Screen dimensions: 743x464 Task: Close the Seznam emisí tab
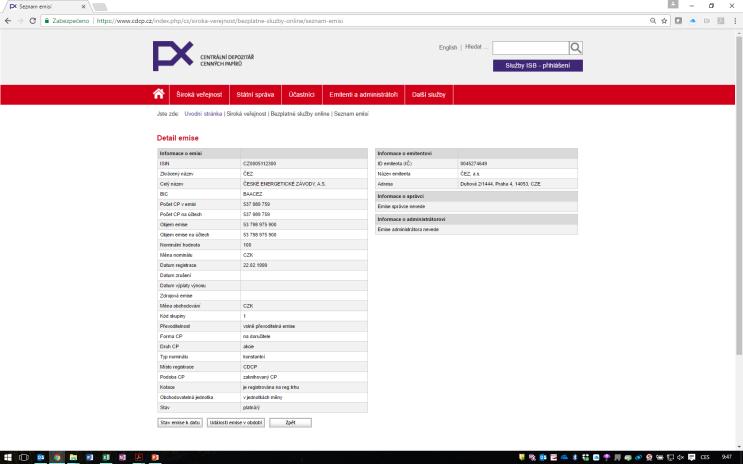(84, 7)
